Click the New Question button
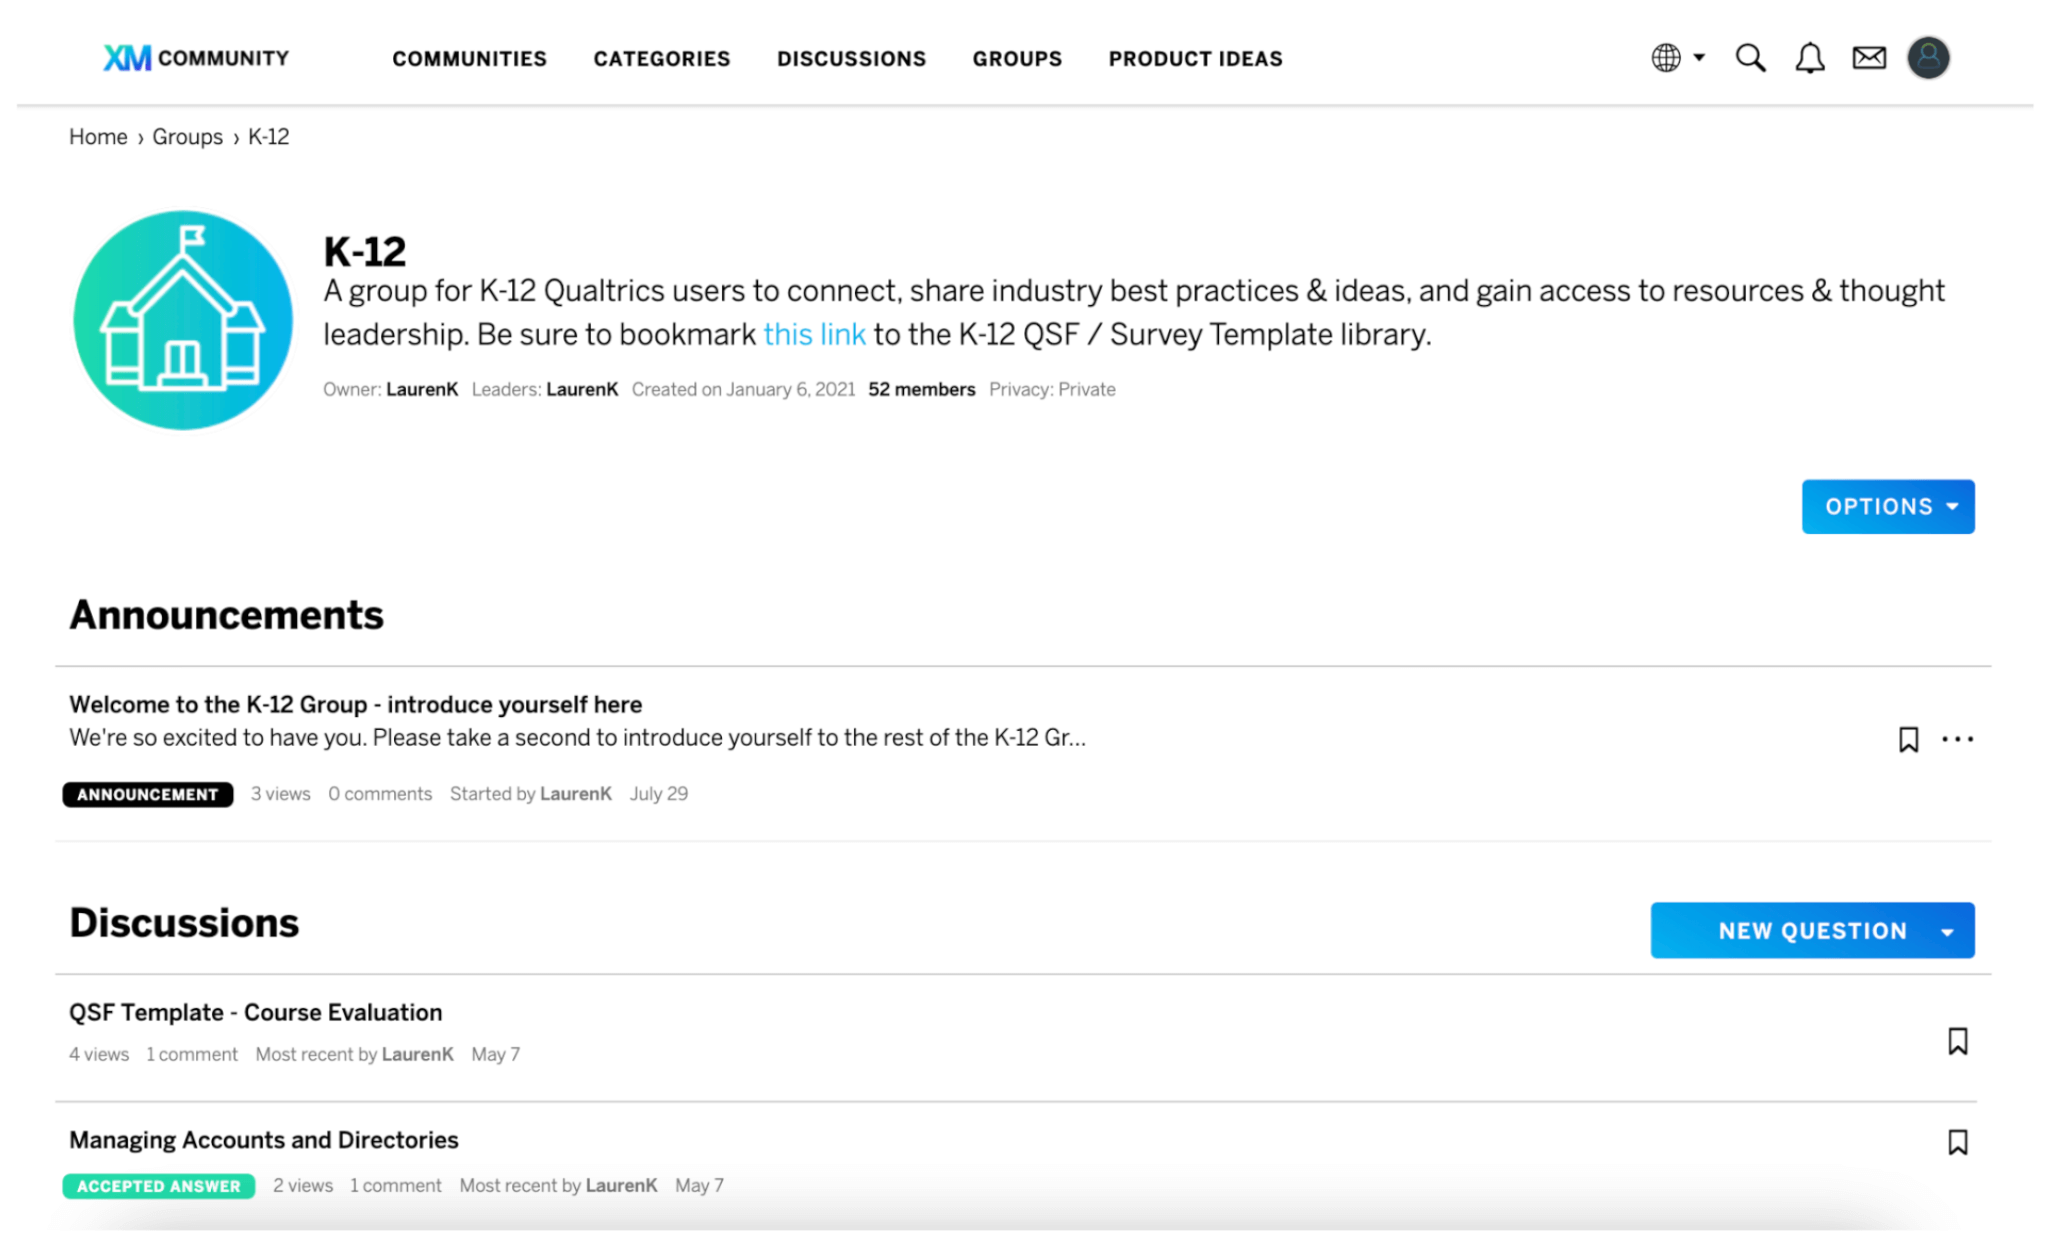The image size is (2048, 1254). point(1812,931)
